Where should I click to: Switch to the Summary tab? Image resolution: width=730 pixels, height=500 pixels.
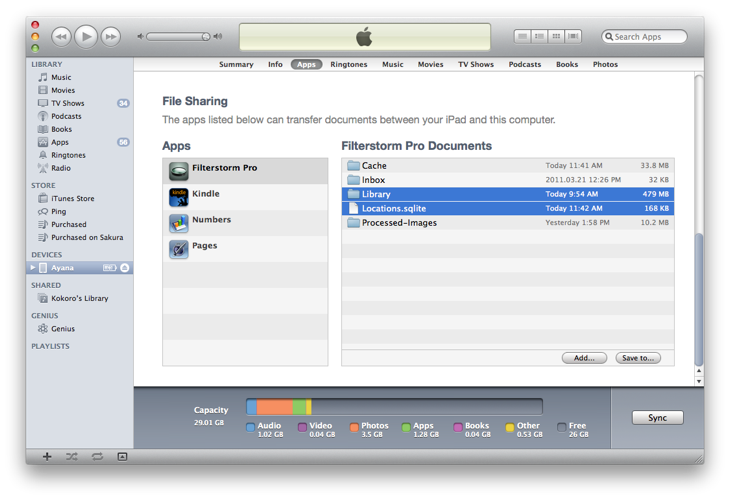pos(236,64)
